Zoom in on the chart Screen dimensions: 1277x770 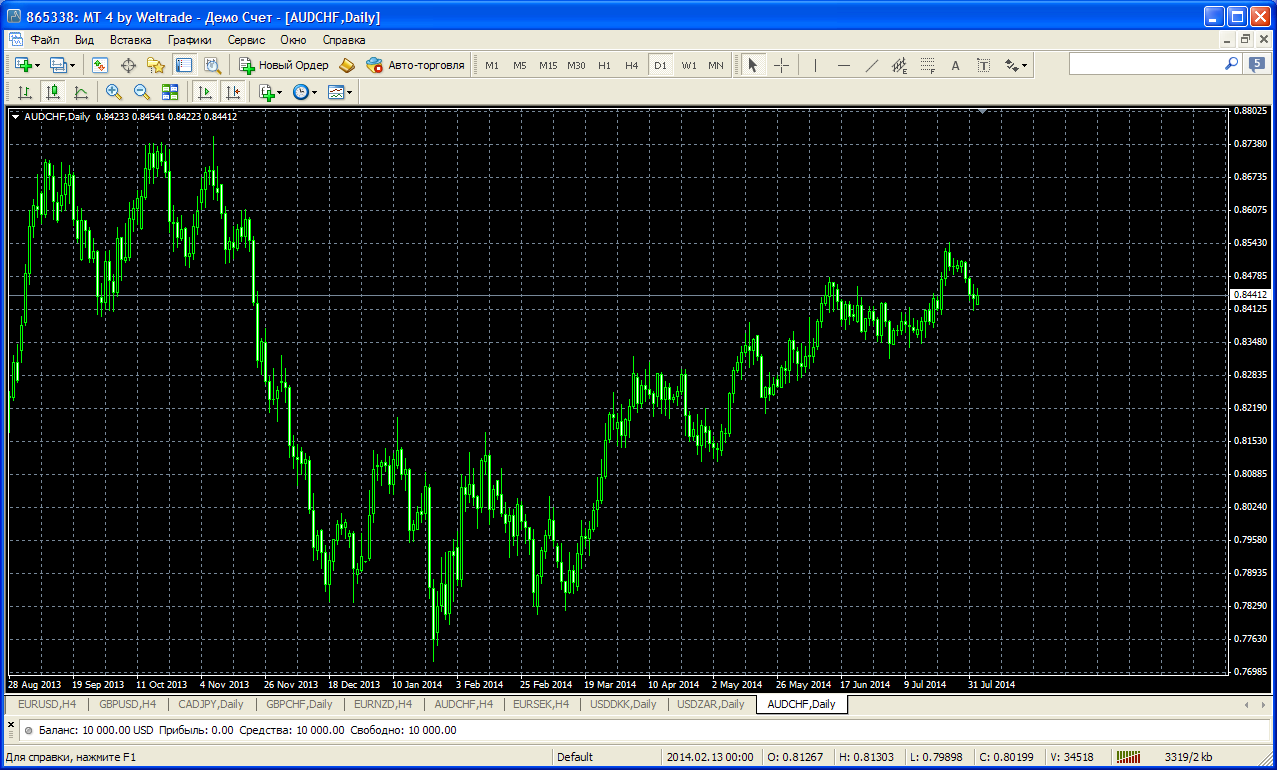[x=114, y=92]
